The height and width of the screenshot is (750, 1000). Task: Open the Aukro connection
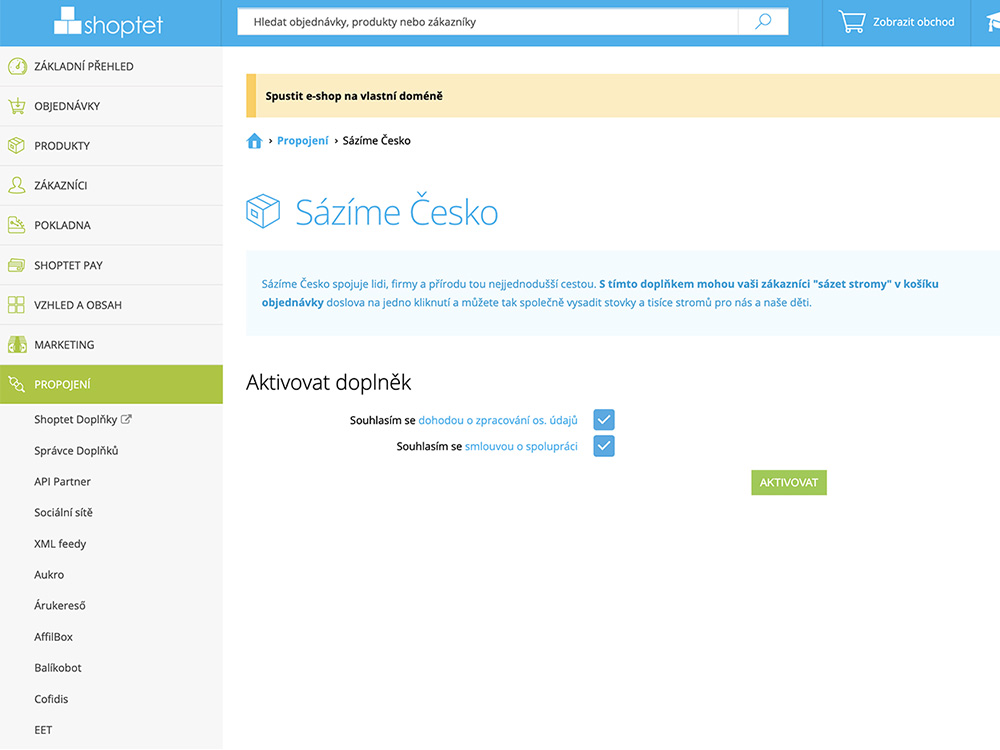[x=49, y=575]
